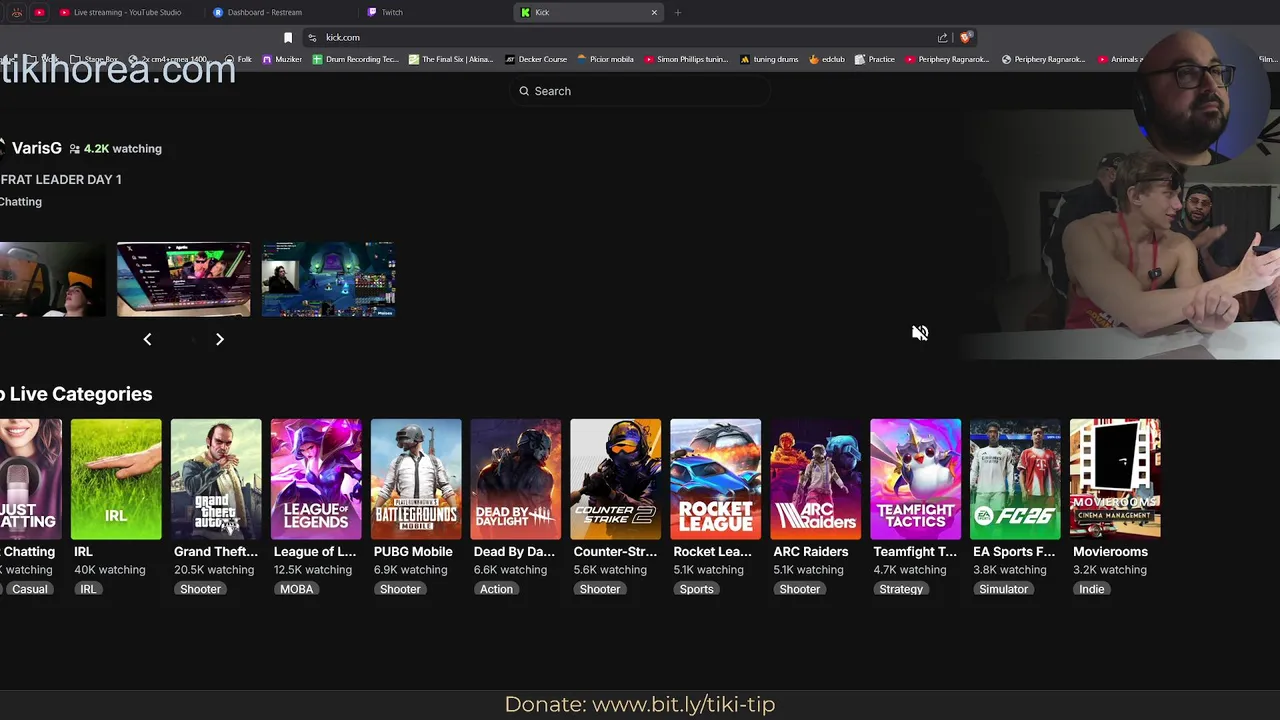Click the Top Live Categories heading
1280x720 pixels.
point(76,394)
